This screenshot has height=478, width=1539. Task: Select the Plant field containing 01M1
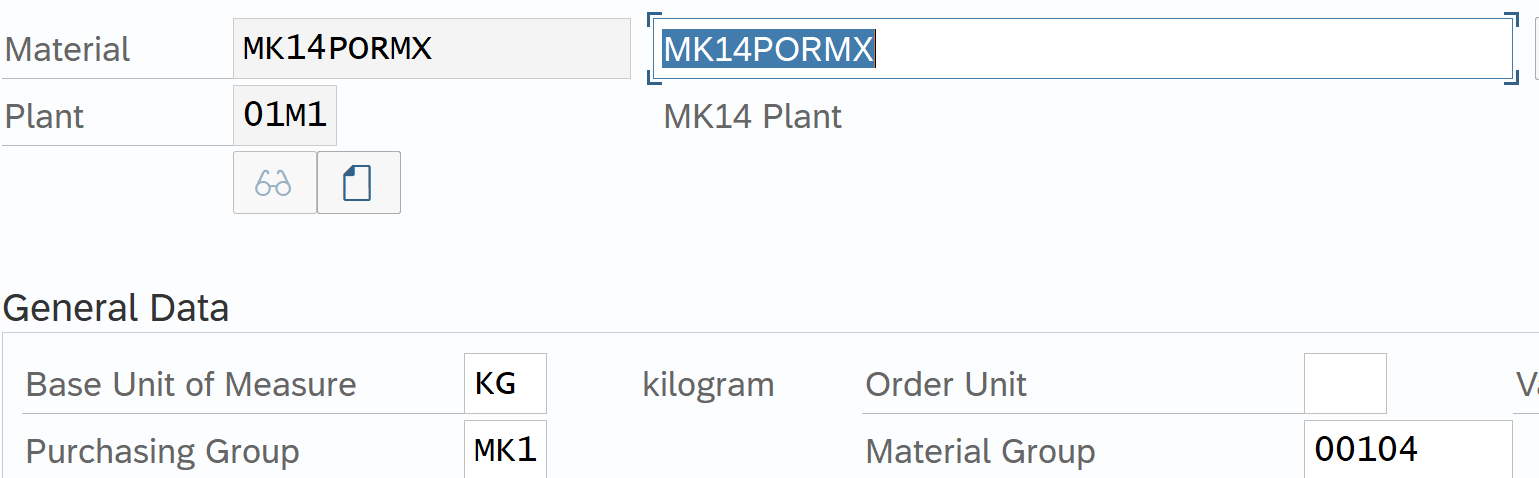pyautogui.click(x=285, y=116)
